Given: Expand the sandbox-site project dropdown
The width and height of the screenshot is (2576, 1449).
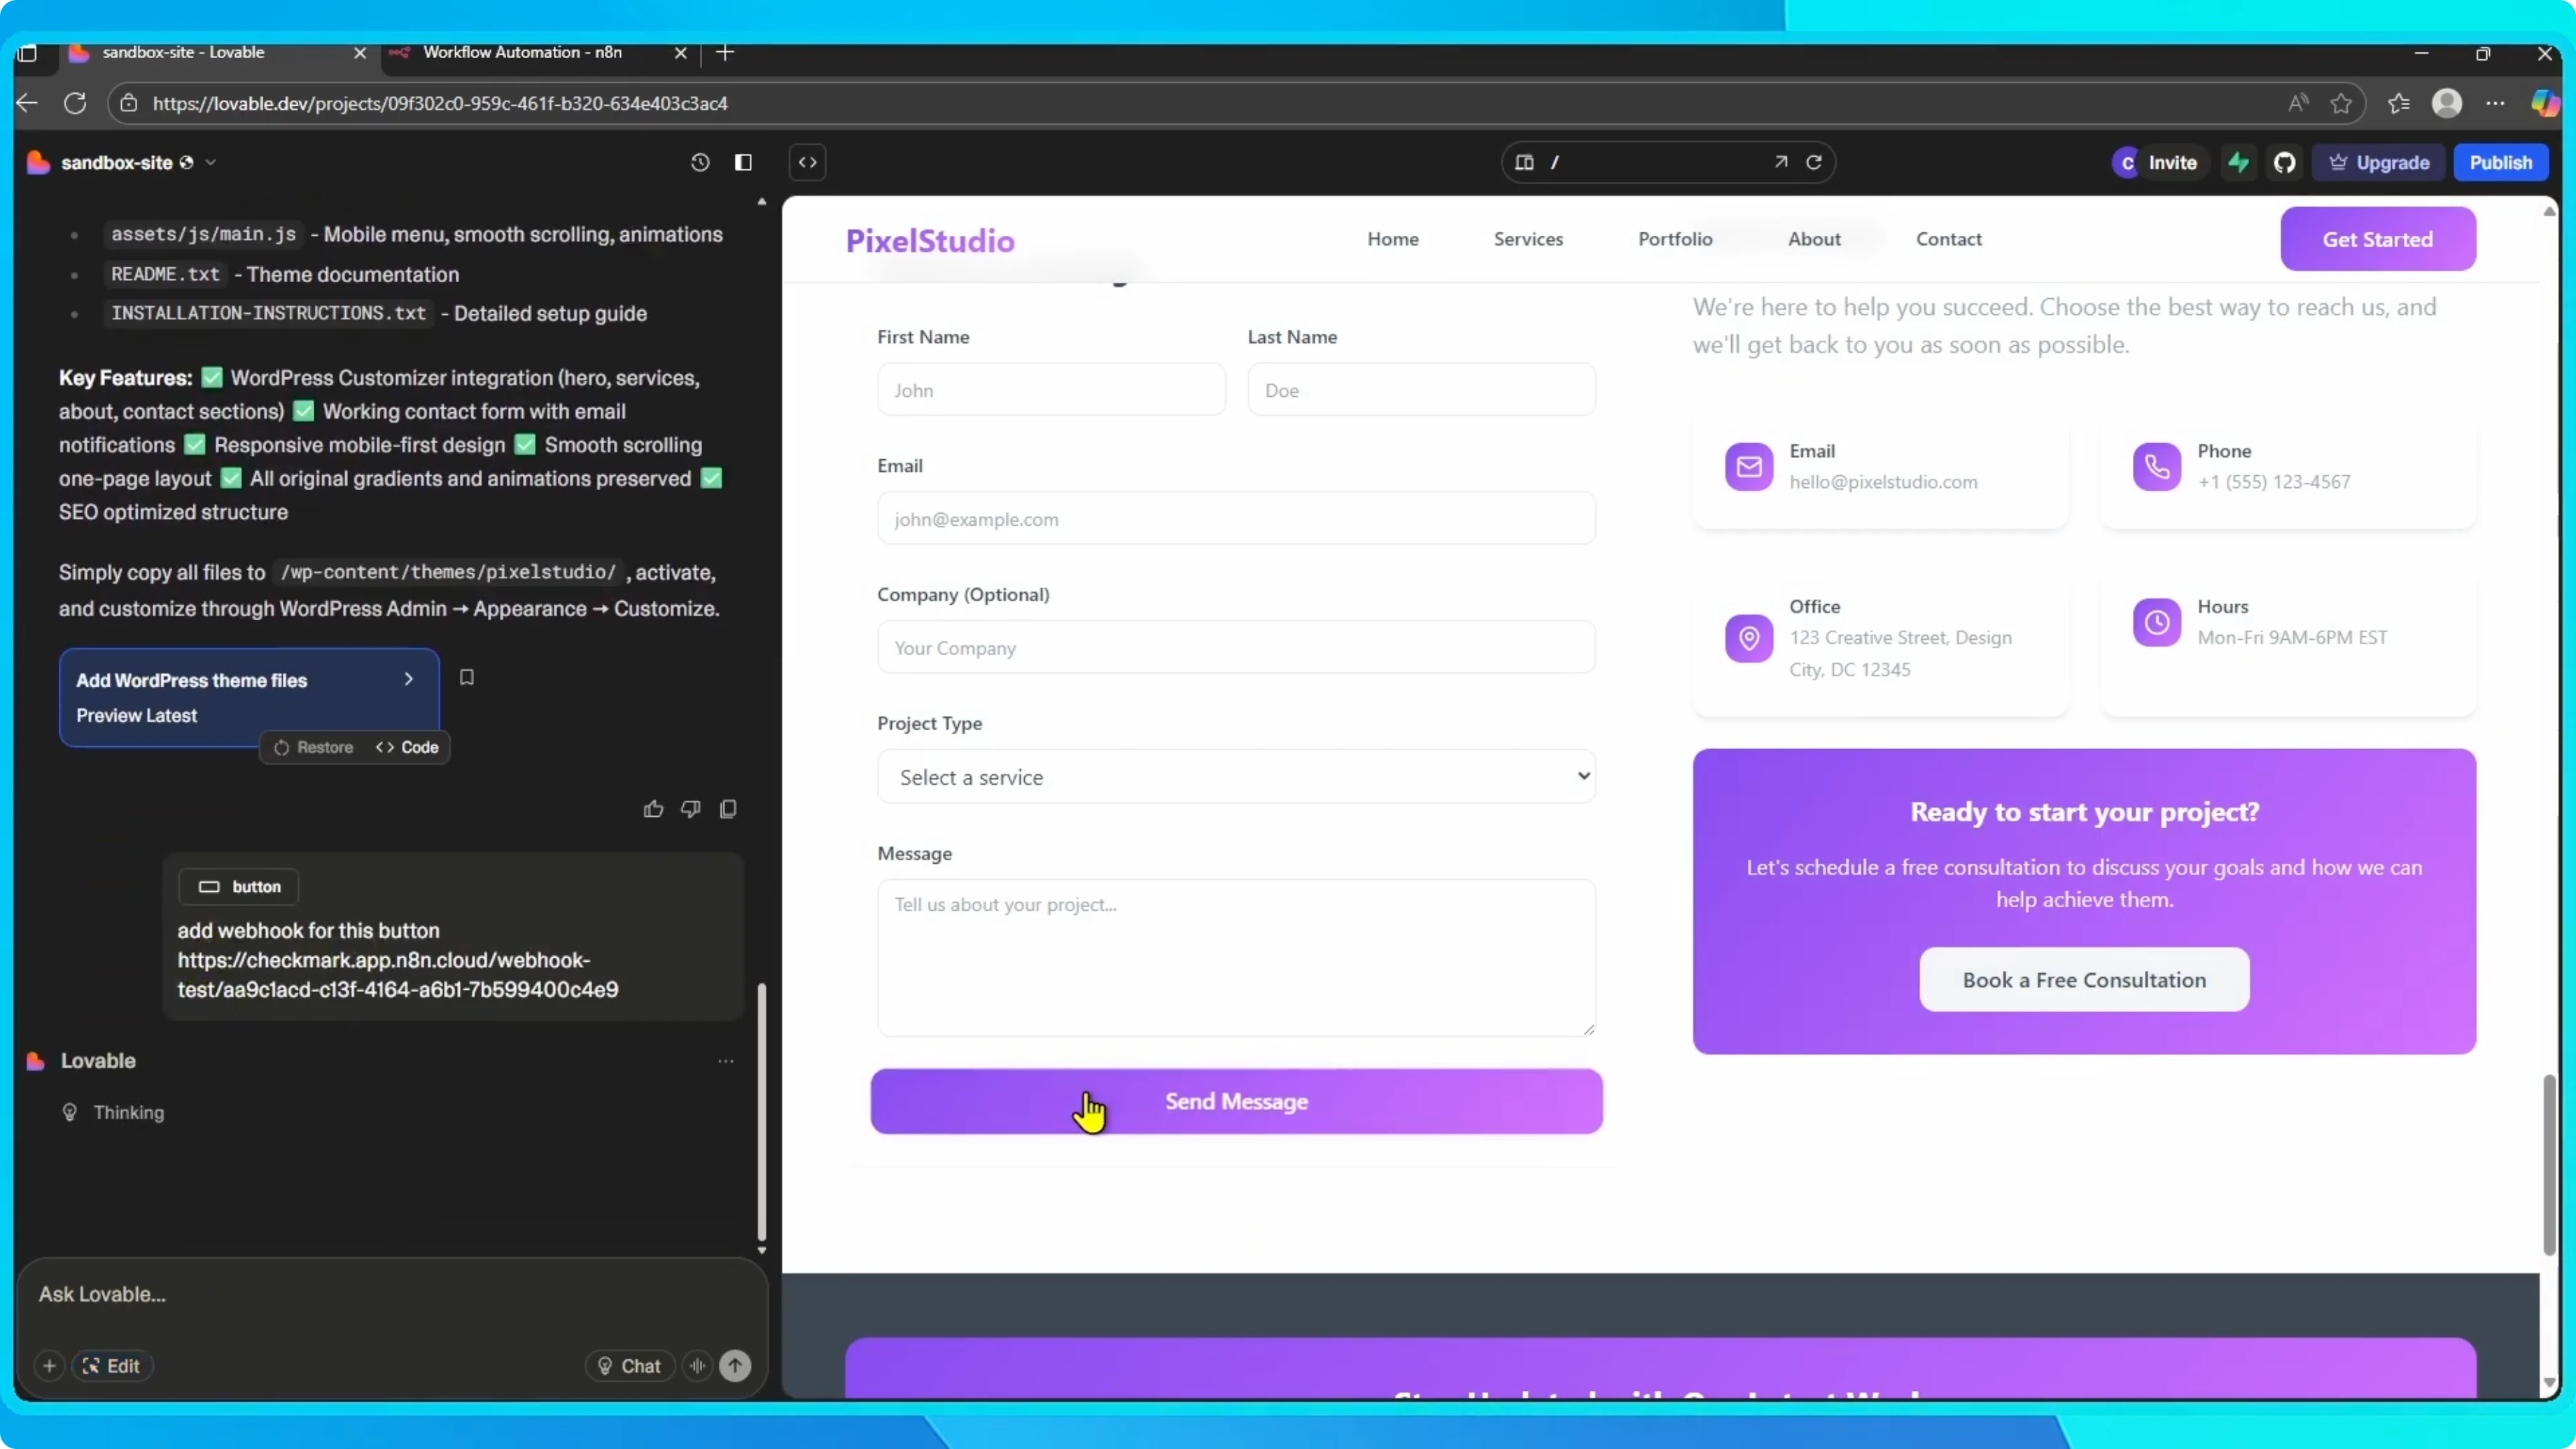Looking at the screenshot, I should coord(210,162).
